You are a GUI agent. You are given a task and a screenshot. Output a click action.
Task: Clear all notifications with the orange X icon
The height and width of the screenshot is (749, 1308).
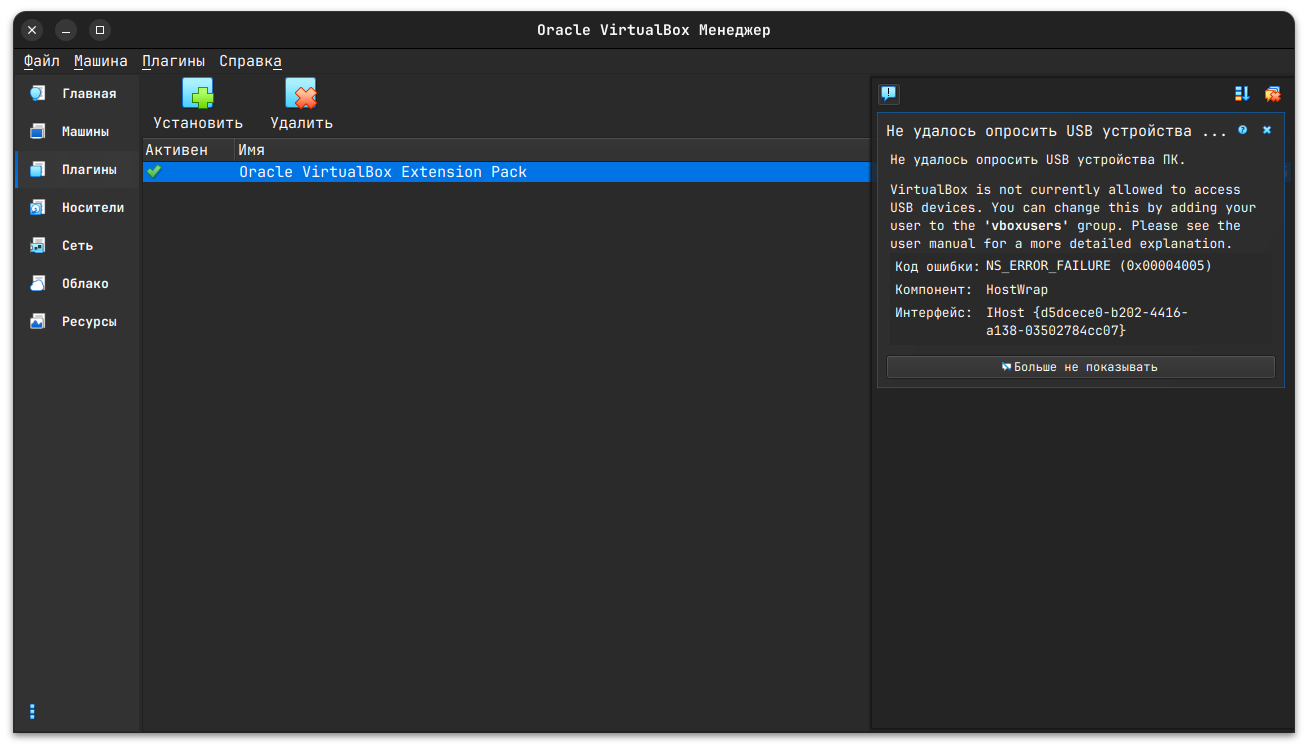pyautogui.click(x=1272, y=94)
